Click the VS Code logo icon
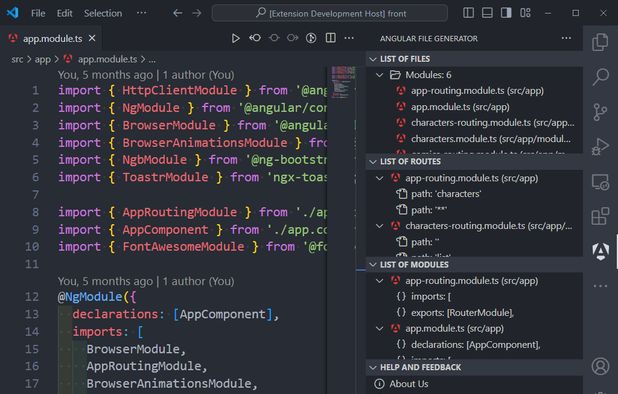The image size is (618, 394). coord(12,13)
